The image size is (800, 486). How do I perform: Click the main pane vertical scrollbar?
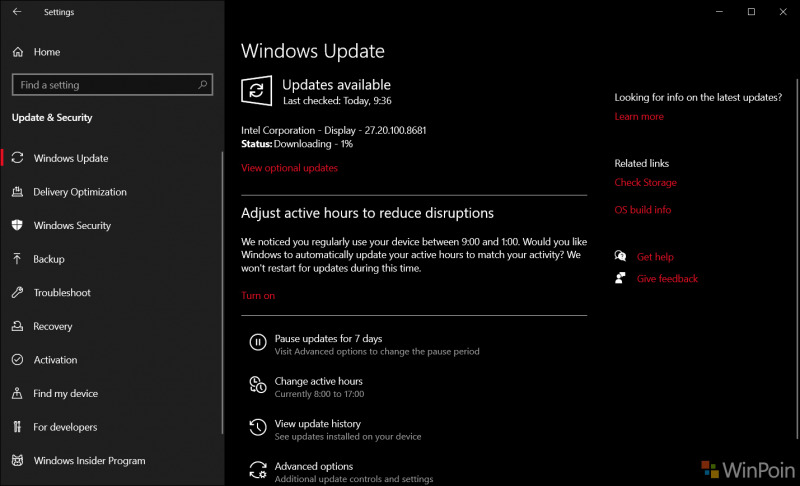tap(797, 258)
